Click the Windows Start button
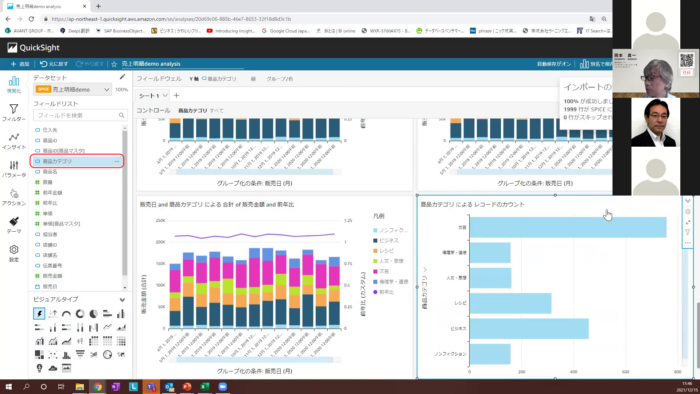 8,387
